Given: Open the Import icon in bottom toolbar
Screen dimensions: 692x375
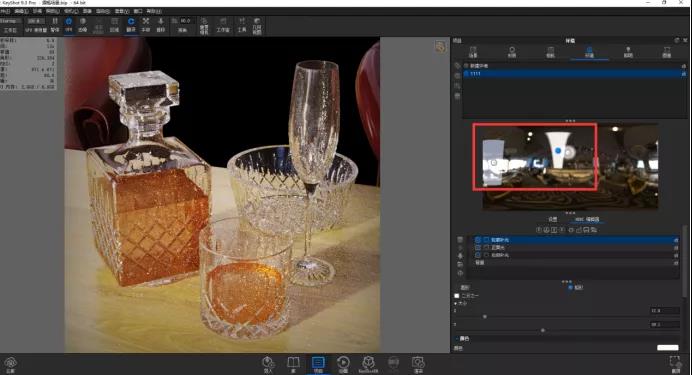Looking at the screenshot, I should (268, 363).
